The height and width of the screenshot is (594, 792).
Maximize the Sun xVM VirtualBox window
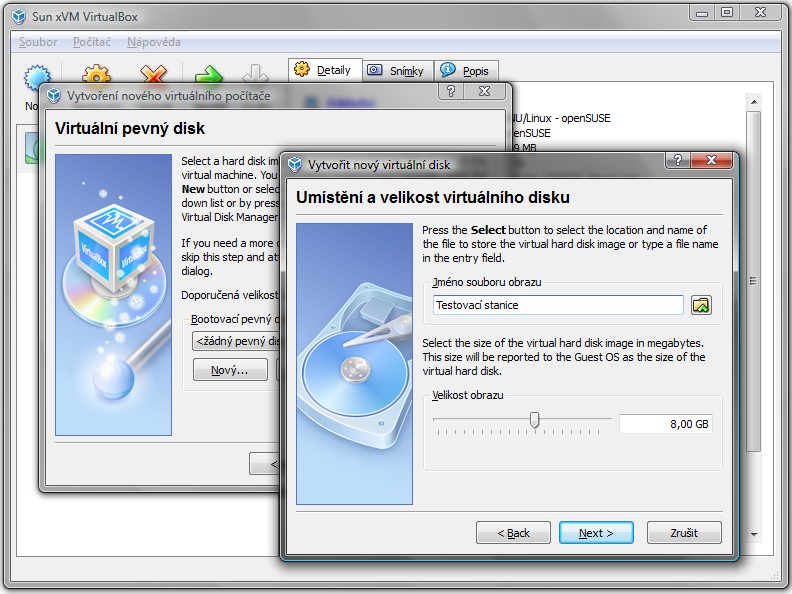(727, 12)
